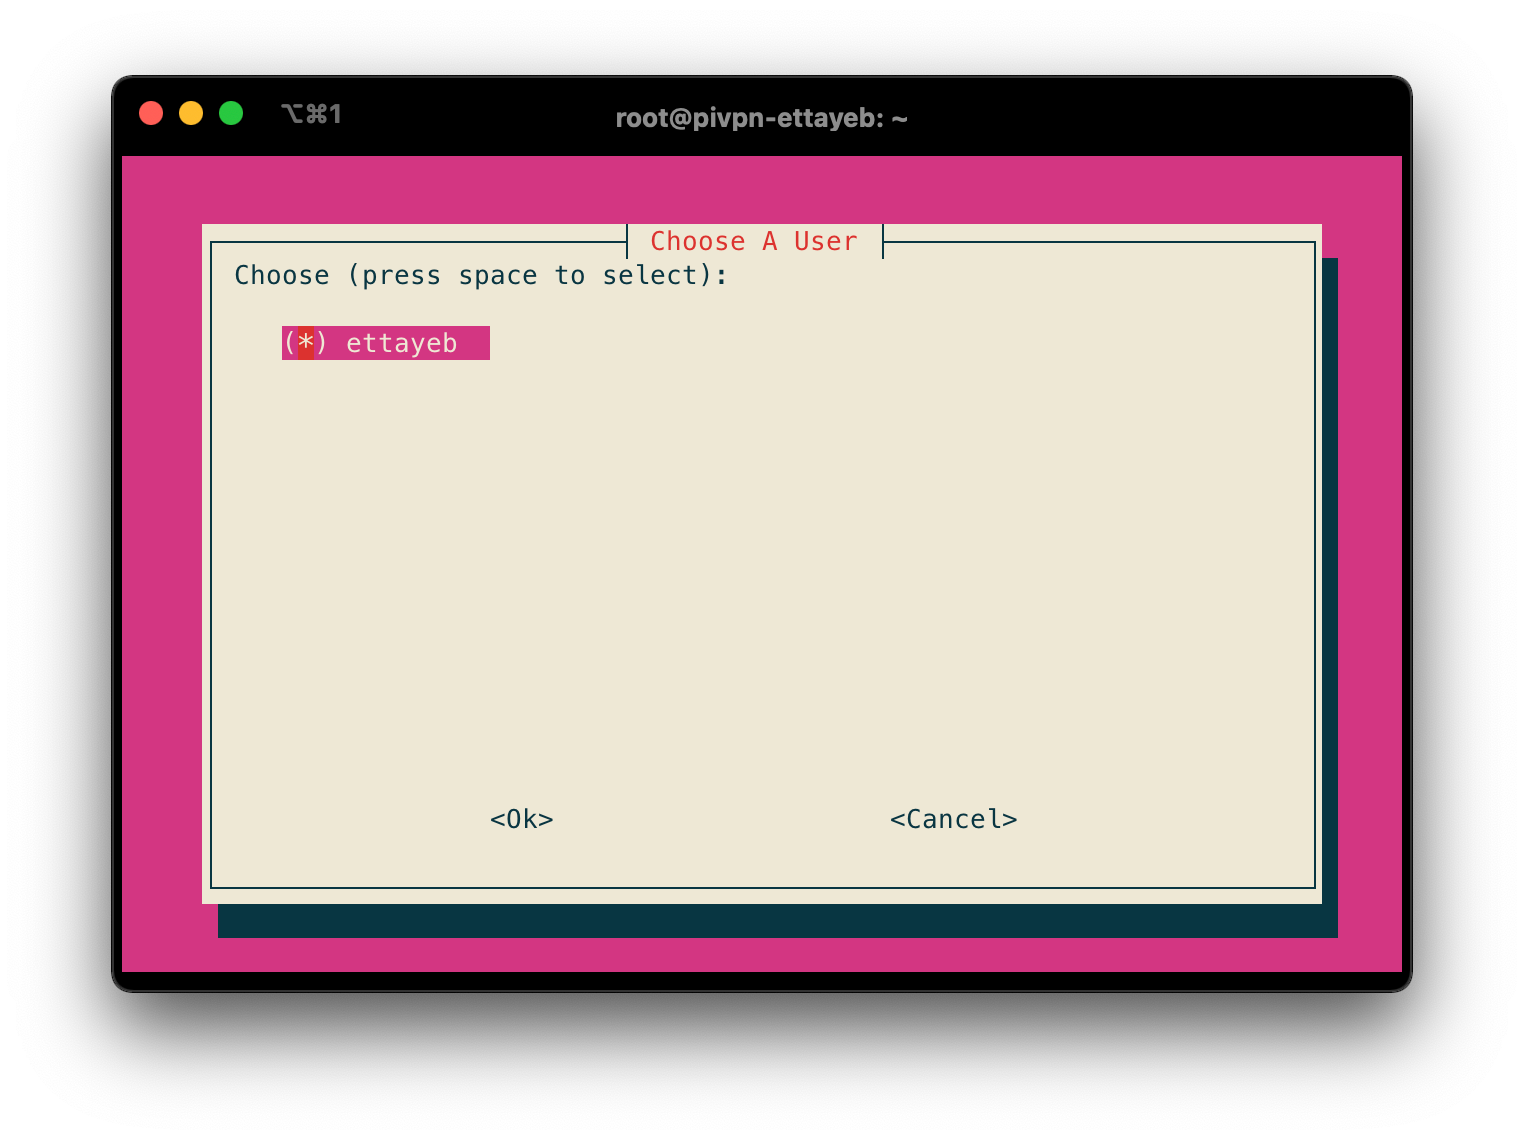The width and height of the screenshot is (1524, 1140).
Task: Click the ettayeb user name label
Action: point(401,343)
